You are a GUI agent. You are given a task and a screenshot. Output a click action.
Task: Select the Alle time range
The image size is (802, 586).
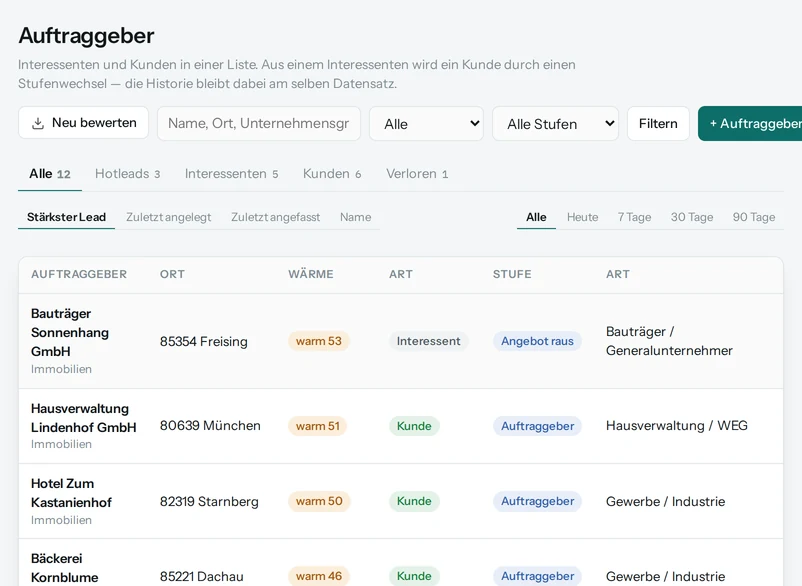click(536, 217)
